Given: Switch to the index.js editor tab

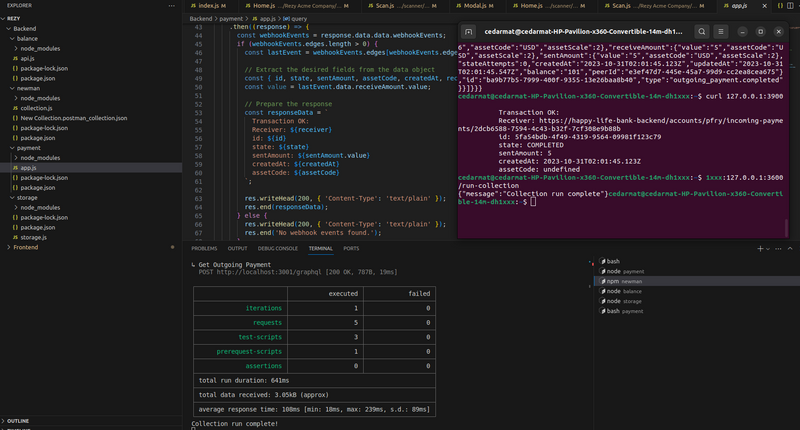Looking at the screenshot, I should [x=209, y=6].
